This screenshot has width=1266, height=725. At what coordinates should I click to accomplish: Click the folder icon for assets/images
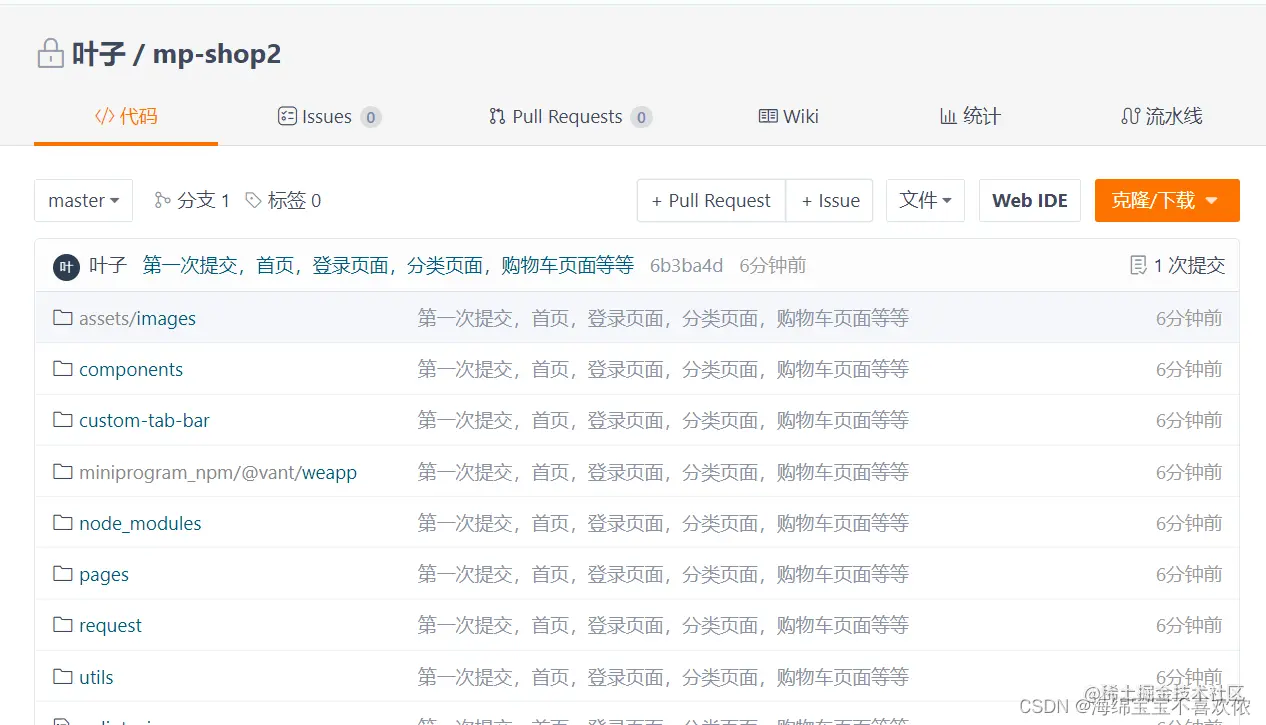point(63,318)
